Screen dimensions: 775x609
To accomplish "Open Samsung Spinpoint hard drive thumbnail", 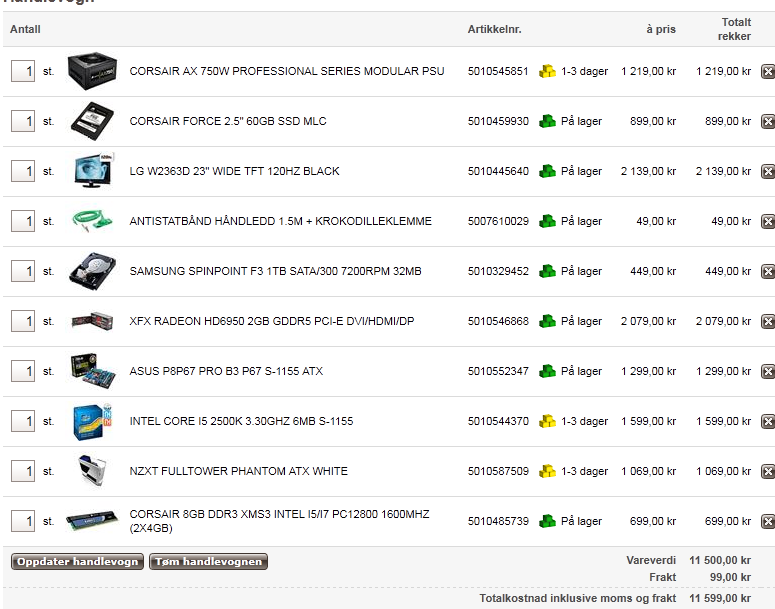I will pos(92,271).
